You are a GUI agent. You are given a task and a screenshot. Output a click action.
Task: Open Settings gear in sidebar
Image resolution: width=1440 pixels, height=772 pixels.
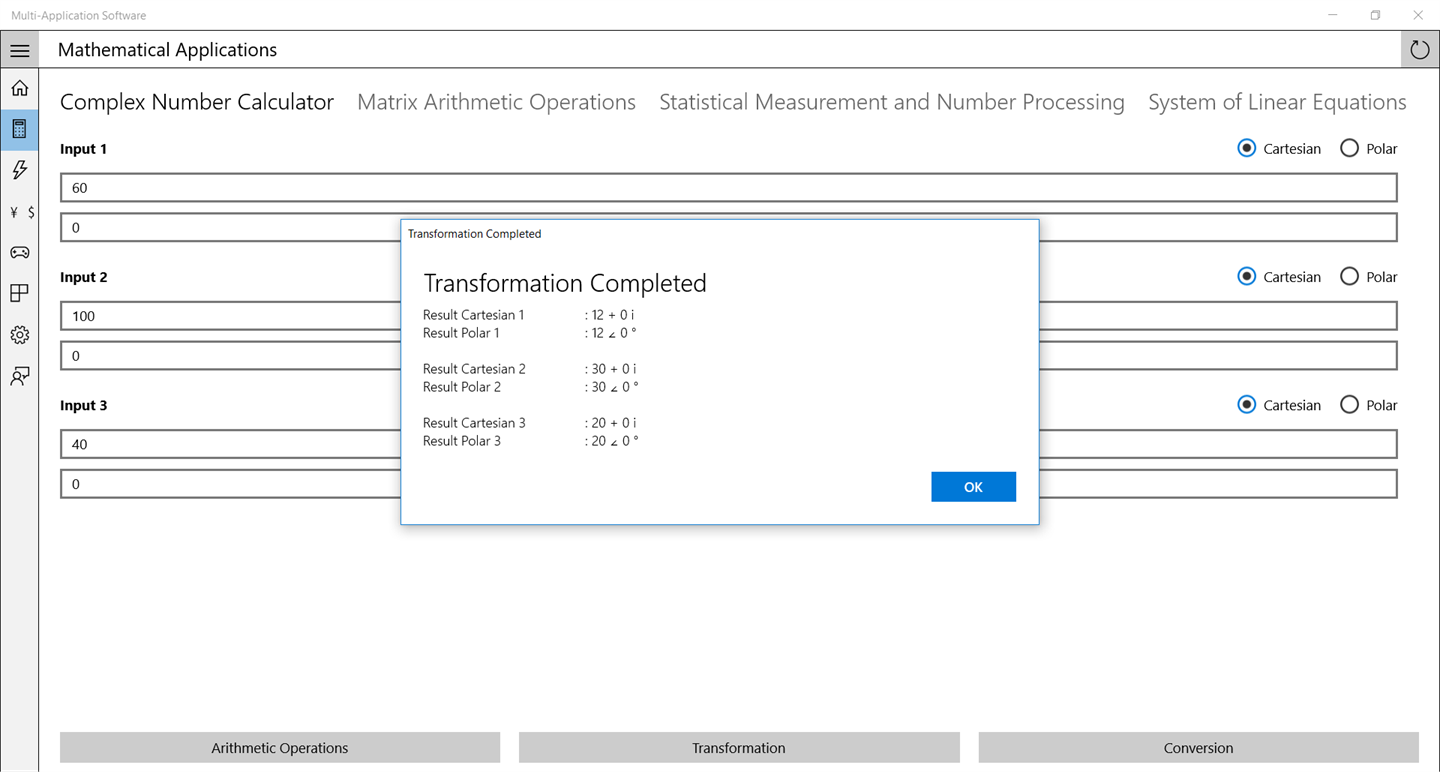[19, 335]
